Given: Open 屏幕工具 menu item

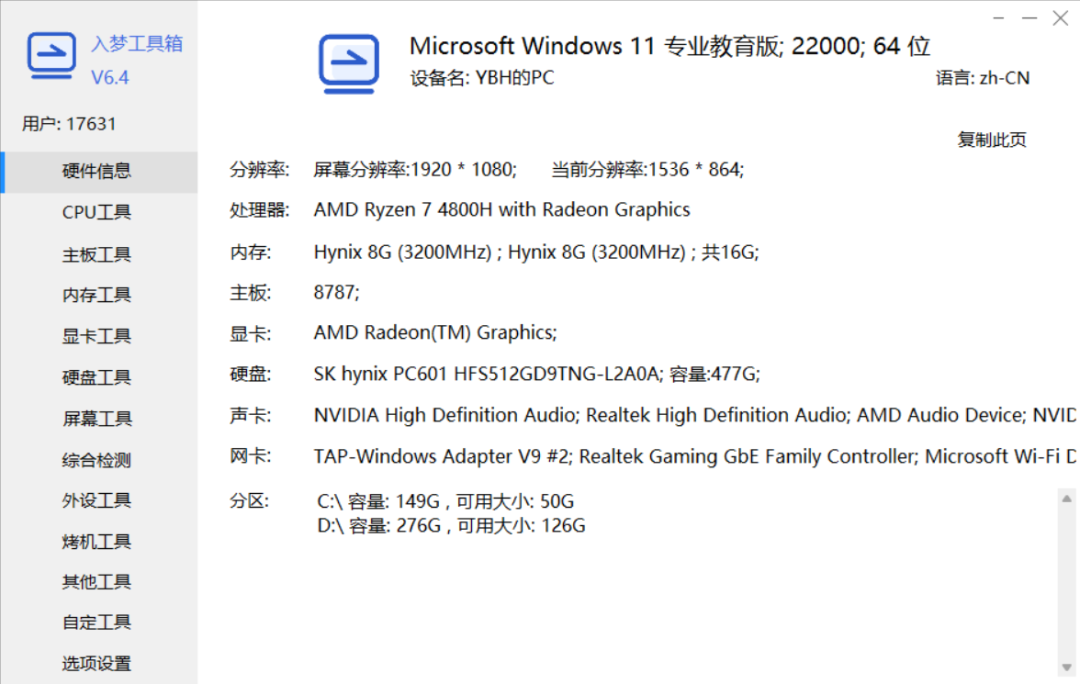Looking at the screenshot, I should [x=96, y=419].
